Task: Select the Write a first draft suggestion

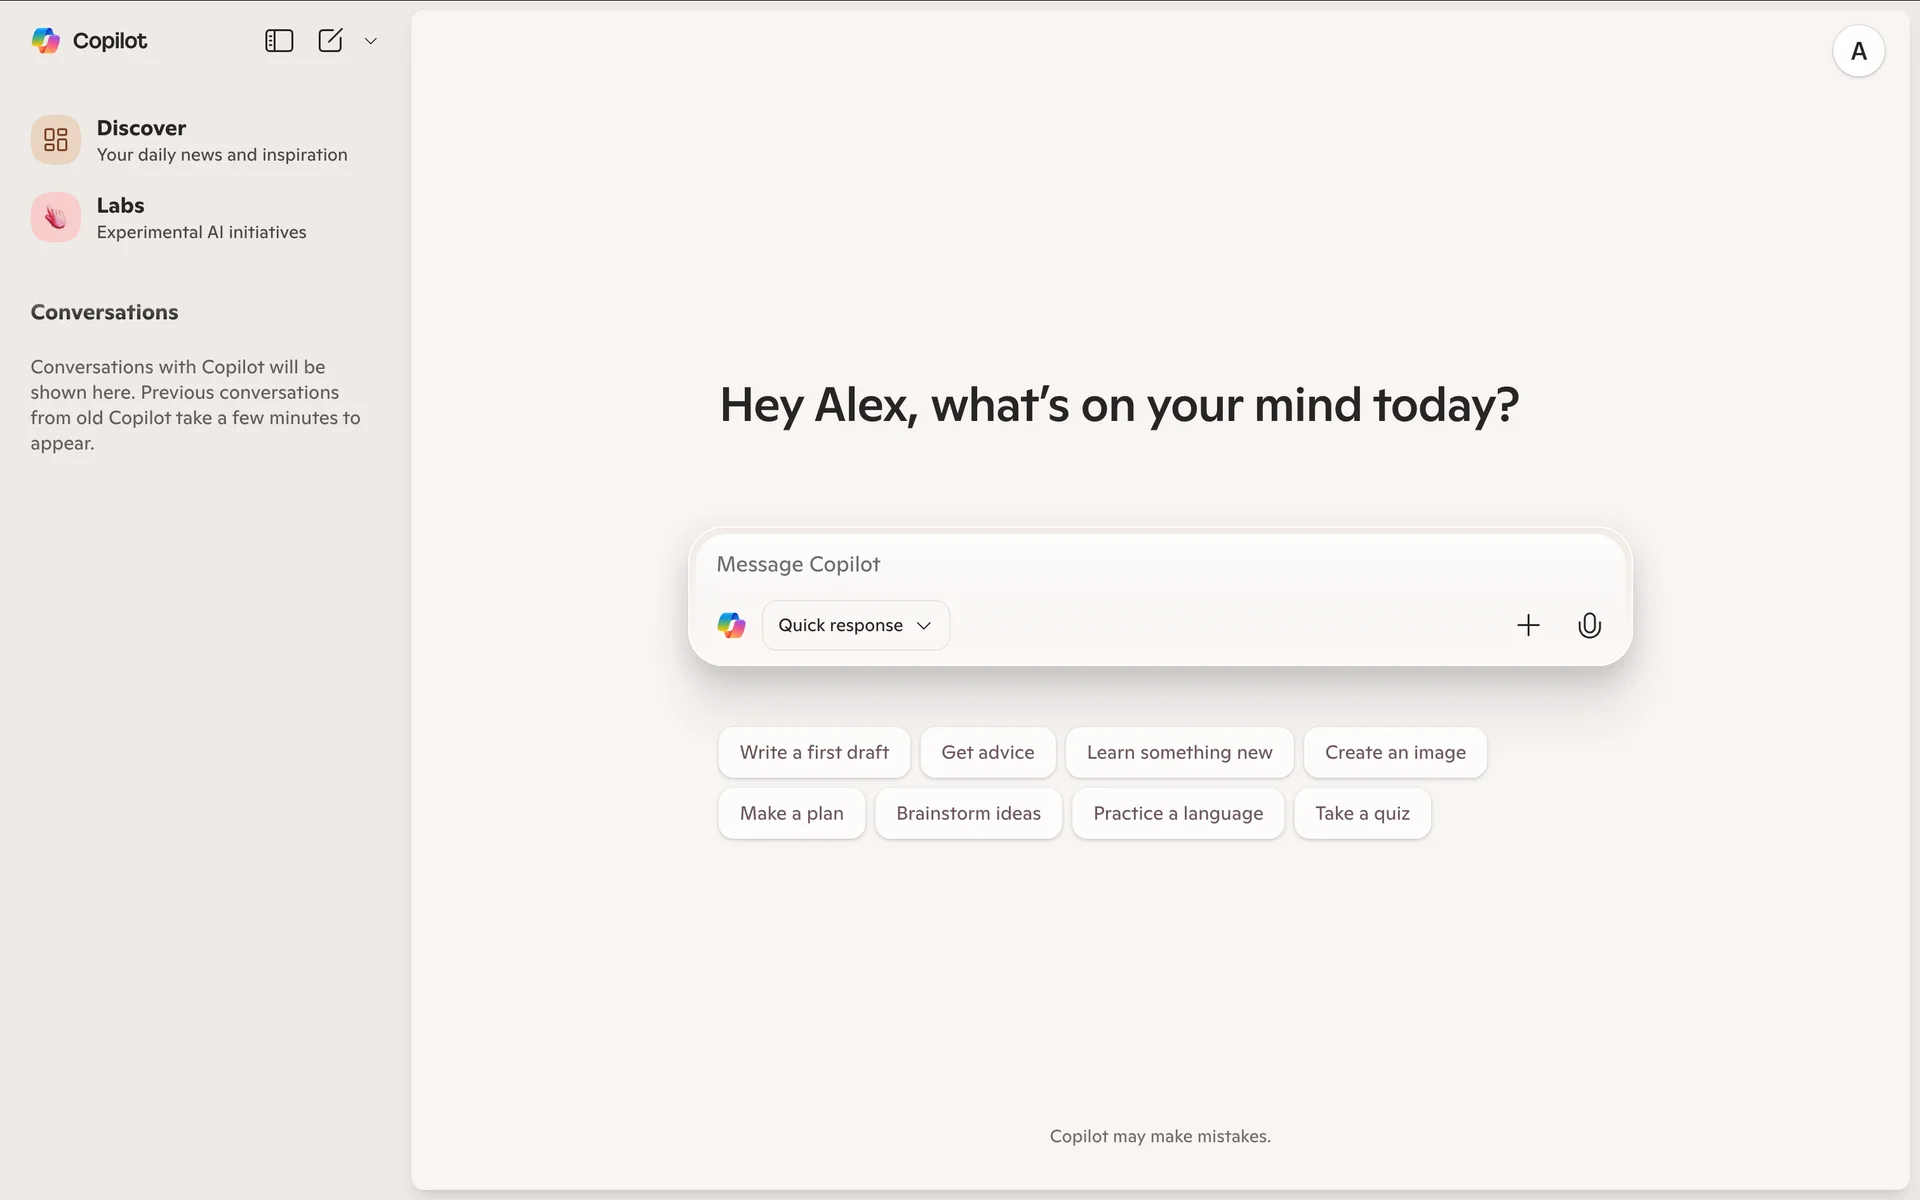Action: point(814,752)
